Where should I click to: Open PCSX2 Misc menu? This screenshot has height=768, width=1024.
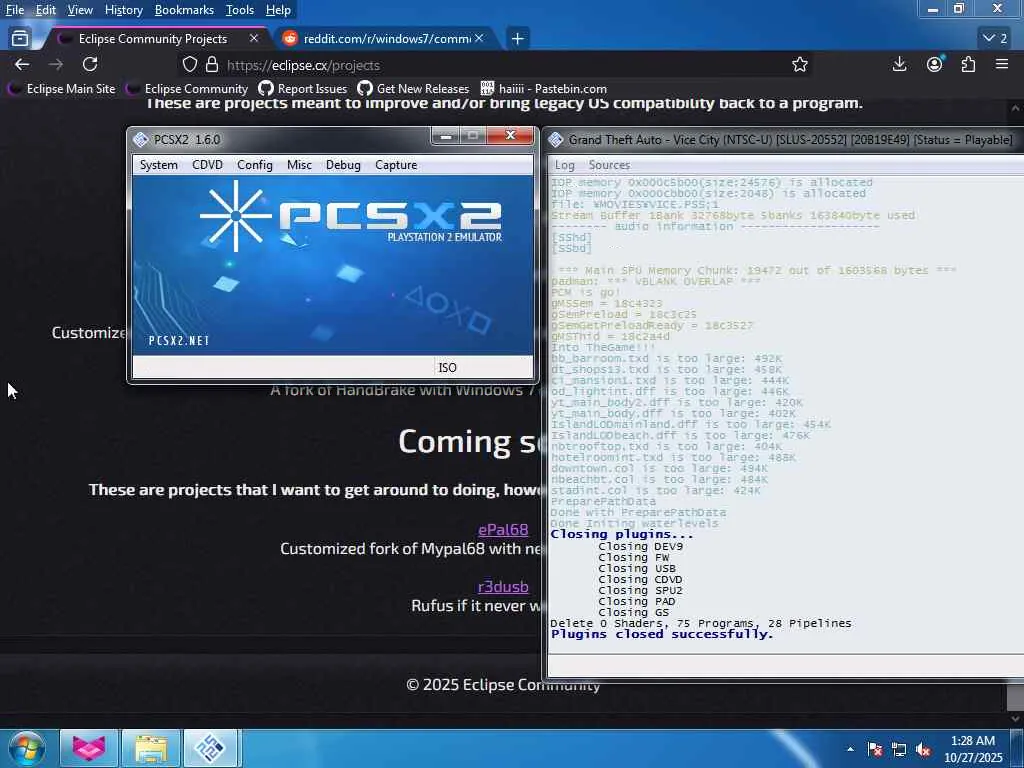[x=299, y=165]
